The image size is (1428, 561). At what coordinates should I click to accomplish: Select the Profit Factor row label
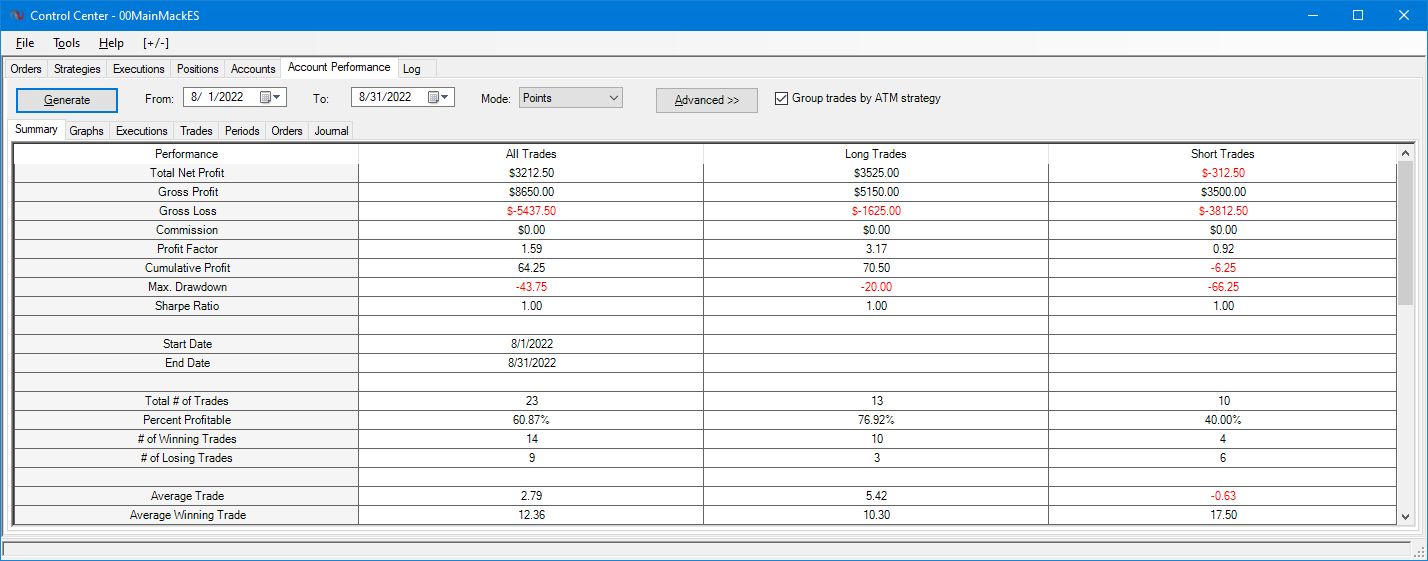(186, 249)
